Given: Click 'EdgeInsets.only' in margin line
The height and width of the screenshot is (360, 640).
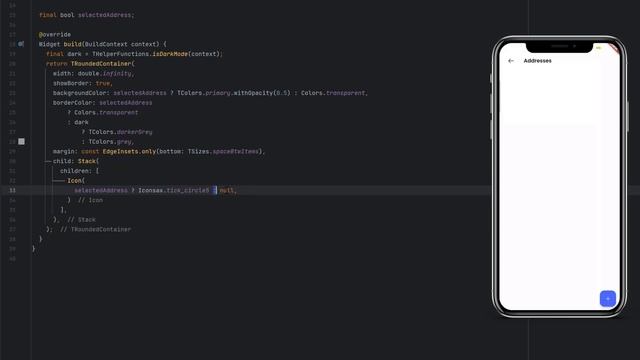Looking at the screenshot, I should click(129, 151).
